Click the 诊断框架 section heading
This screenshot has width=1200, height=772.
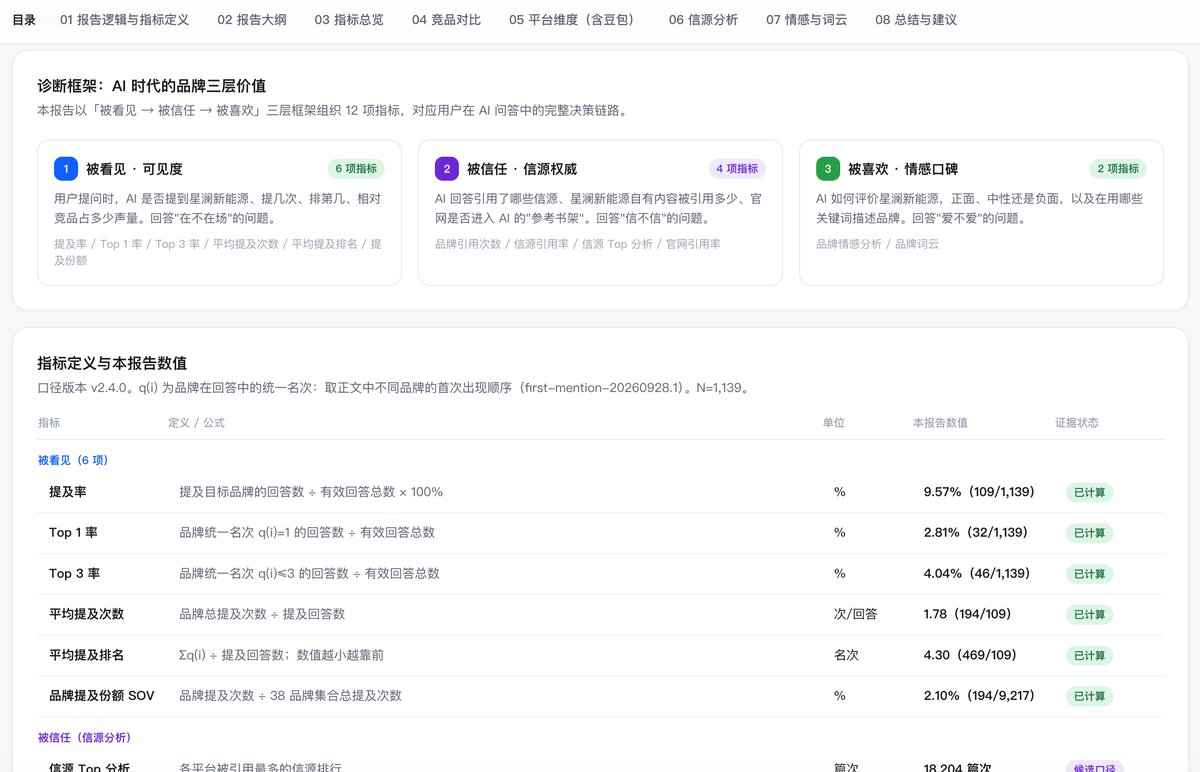(x=151, y=87)
